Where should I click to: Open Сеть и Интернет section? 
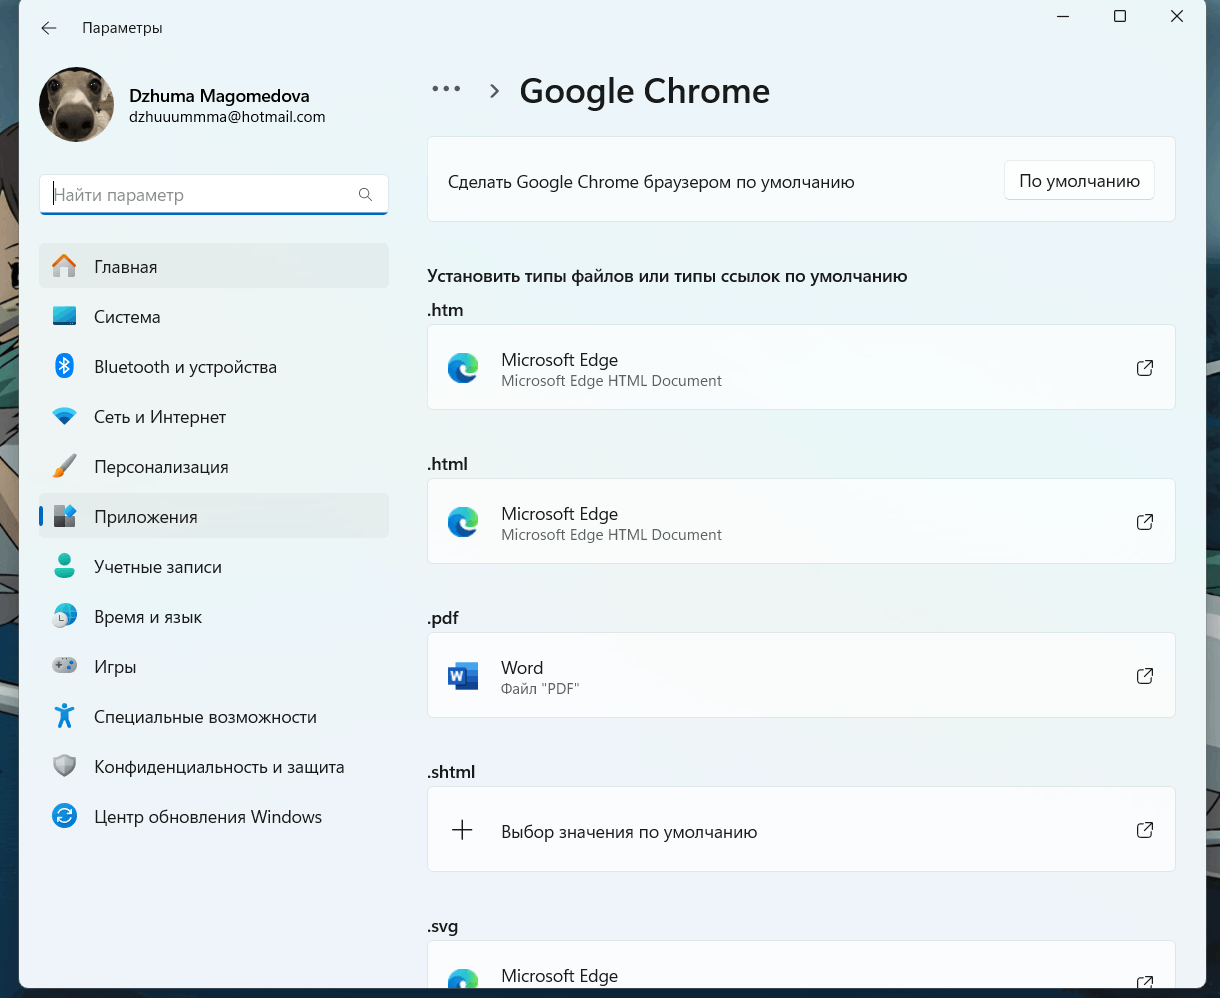point(214,416)
